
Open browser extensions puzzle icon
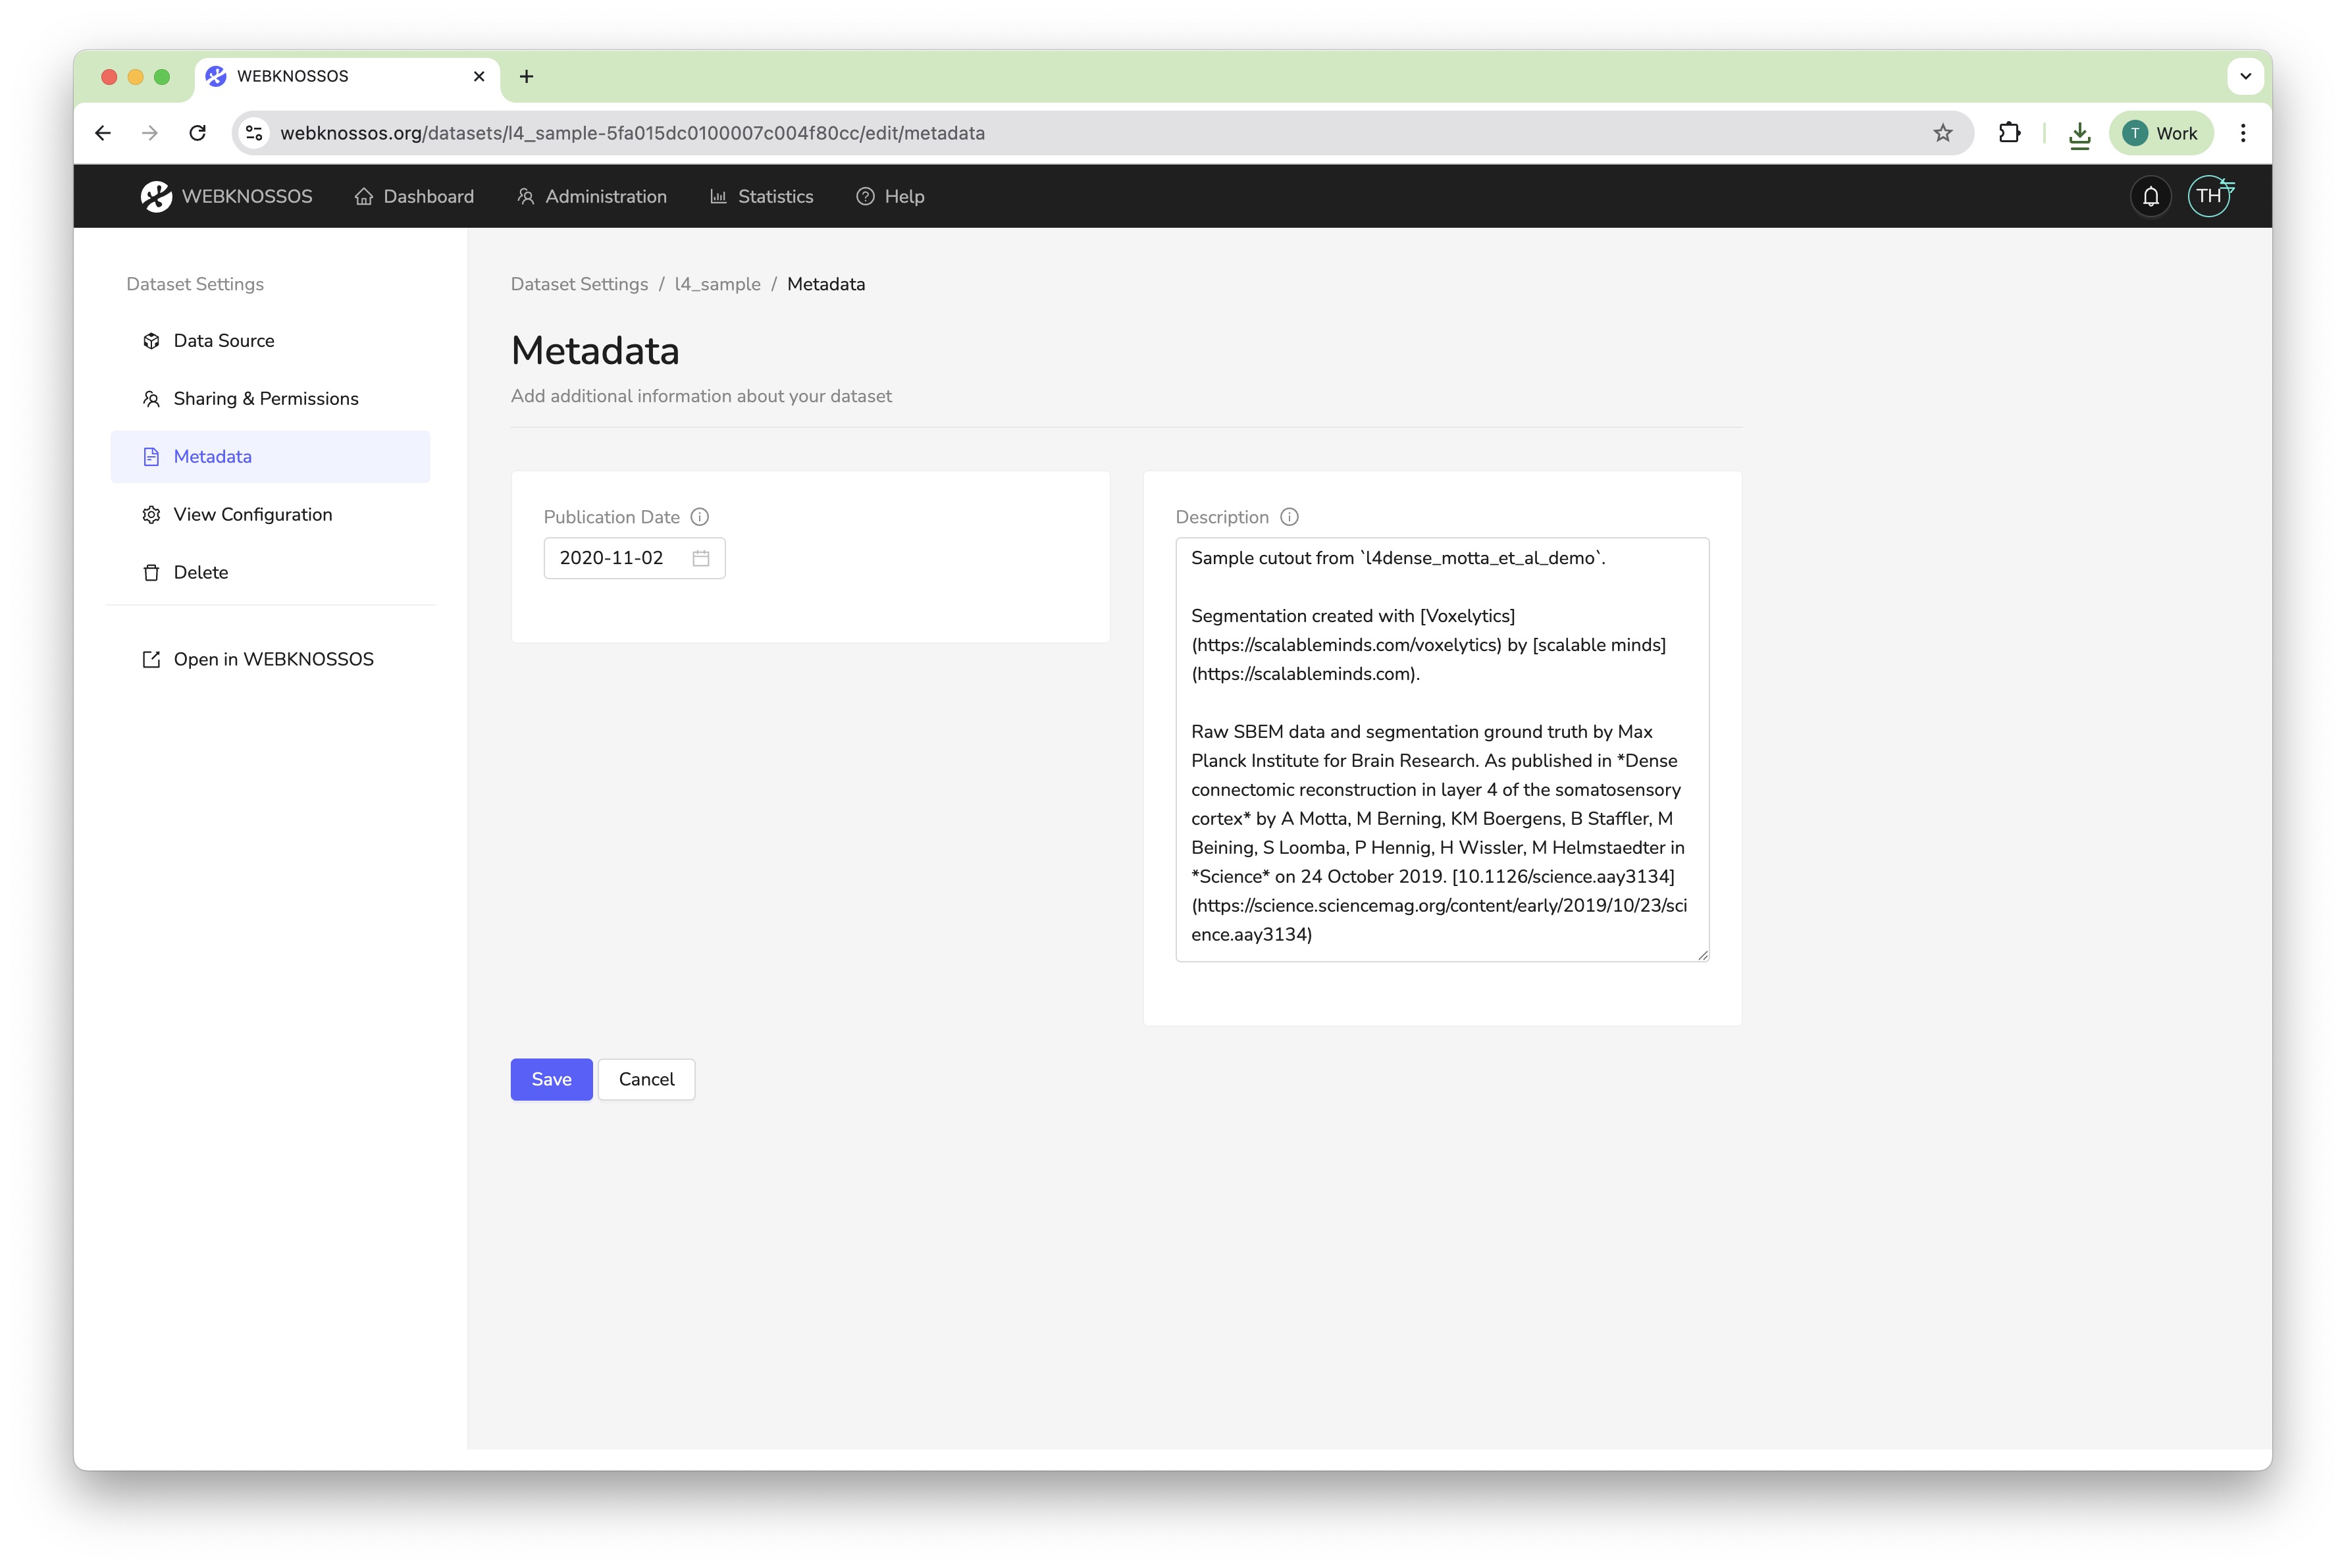coord(2009,133)
